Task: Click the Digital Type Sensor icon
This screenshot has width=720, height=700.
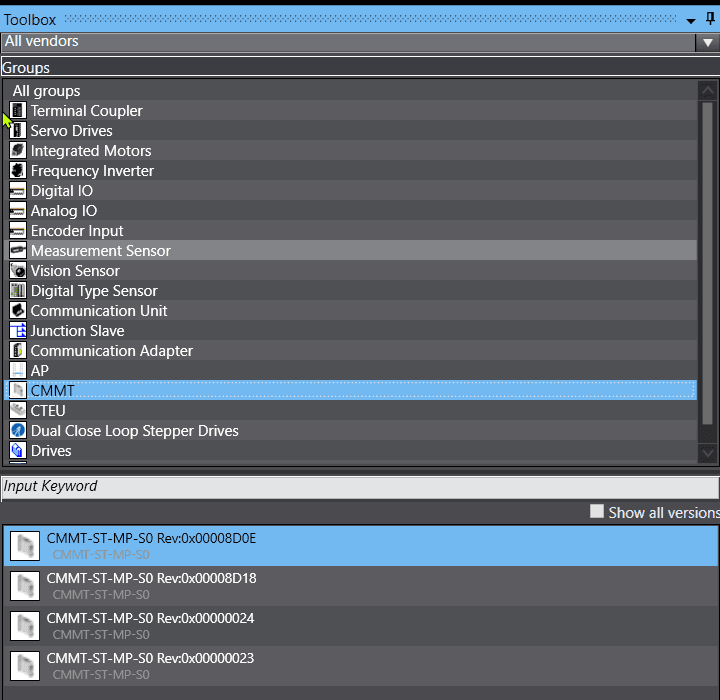Action: click(18, 290)
